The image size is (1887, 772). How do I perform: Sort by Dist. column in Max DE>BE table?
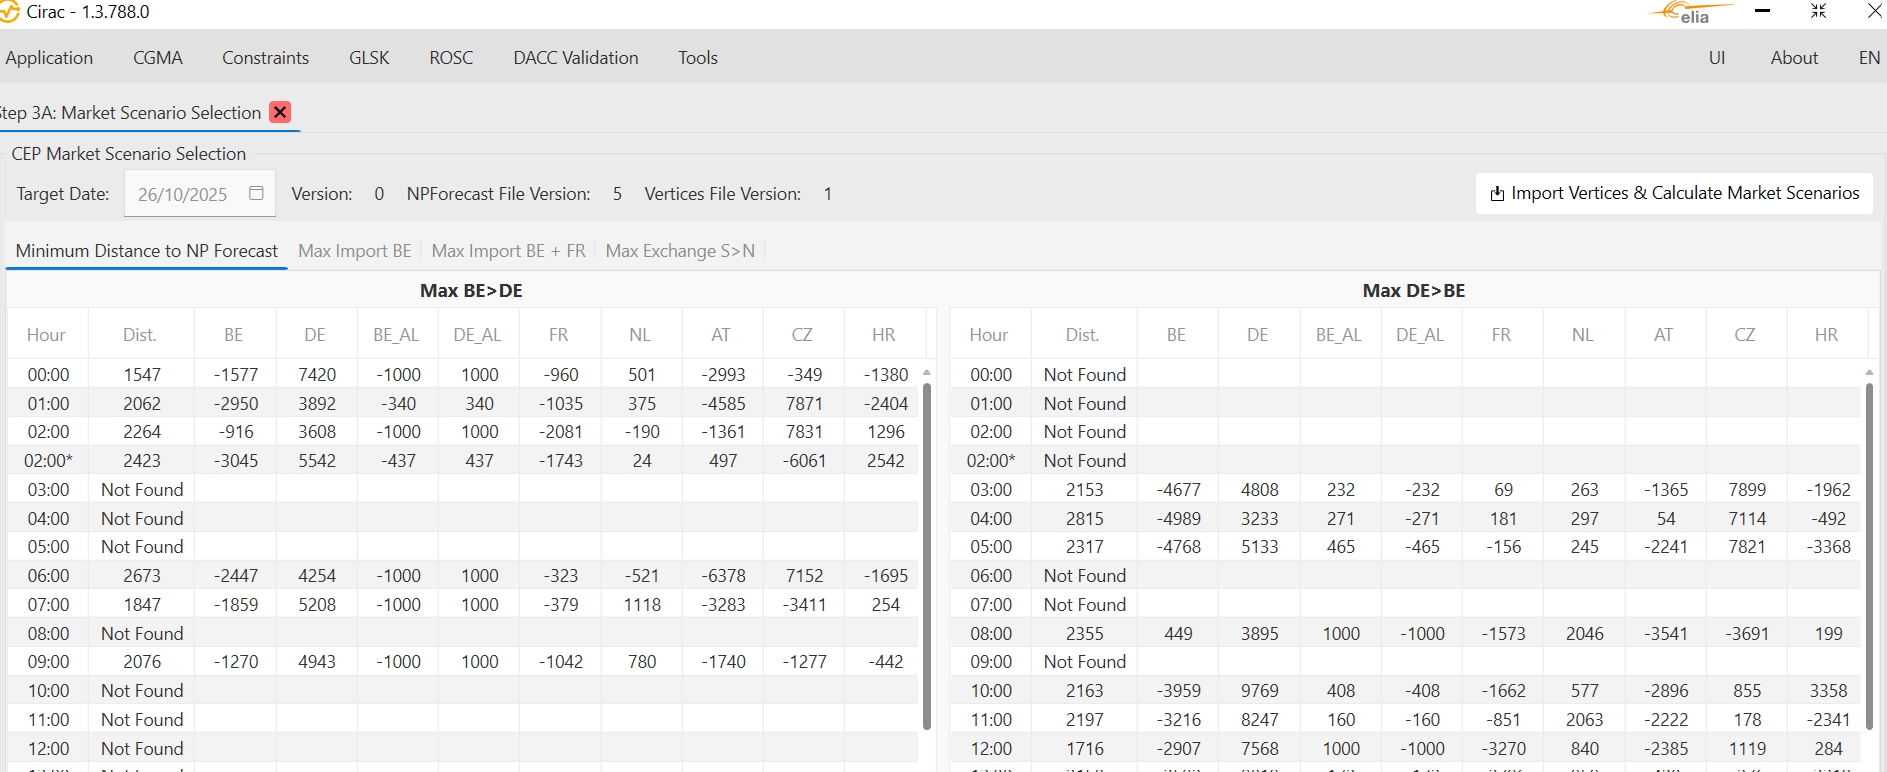tap(1082, 335)
